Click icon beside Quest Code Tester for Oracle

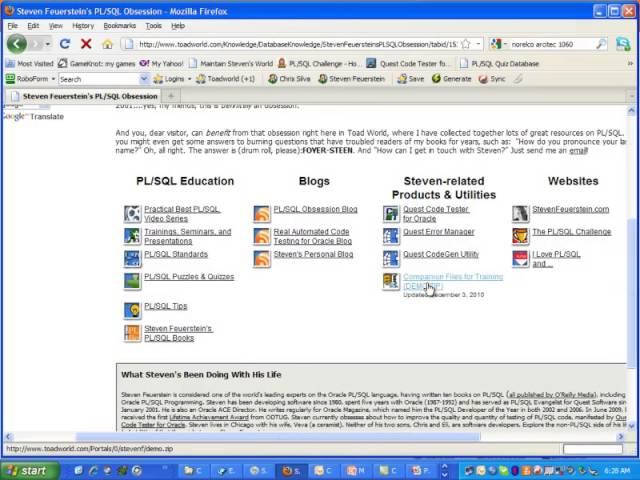pos(391,213)
